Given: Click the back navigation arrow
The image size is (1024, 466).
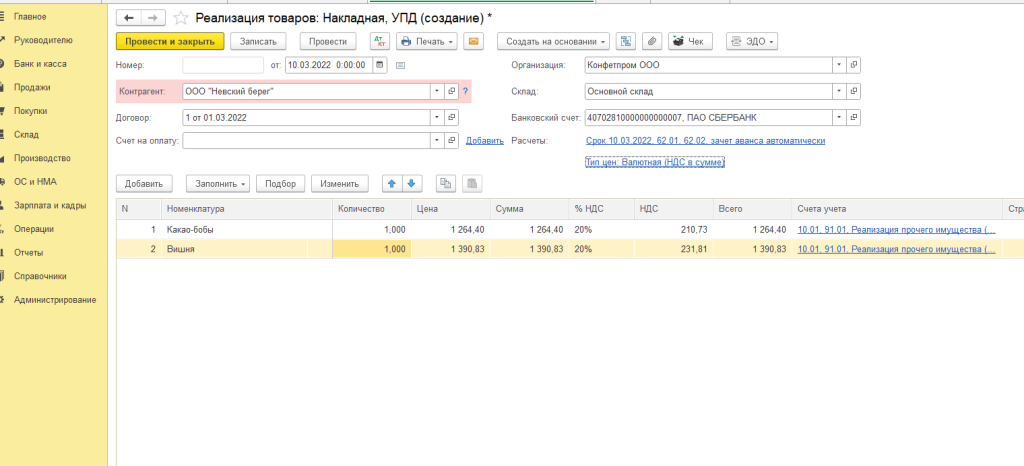Looking at the screenshot, I should pos(130,18).
